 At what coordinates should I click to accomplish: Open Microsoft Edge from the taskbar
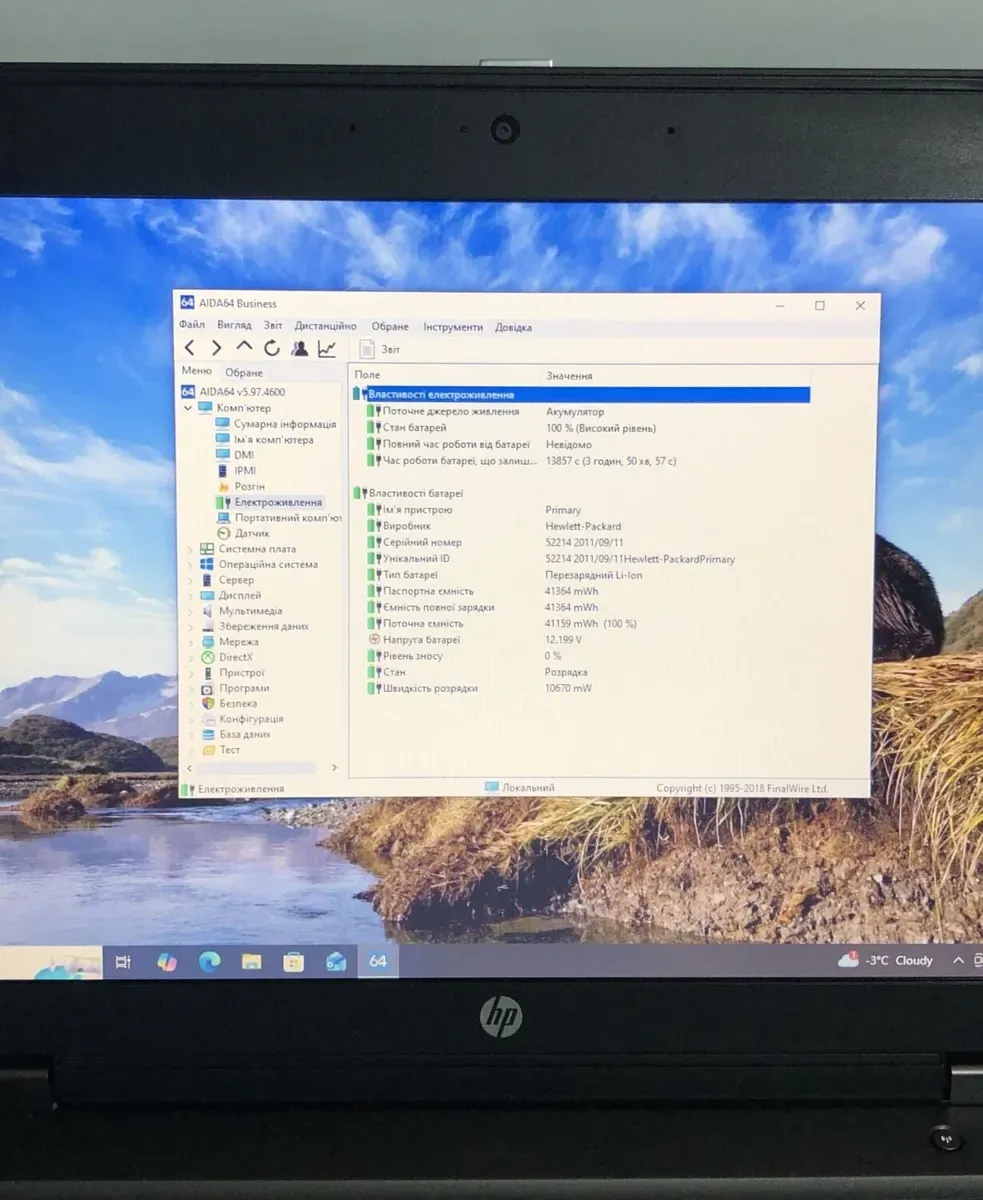209,962
